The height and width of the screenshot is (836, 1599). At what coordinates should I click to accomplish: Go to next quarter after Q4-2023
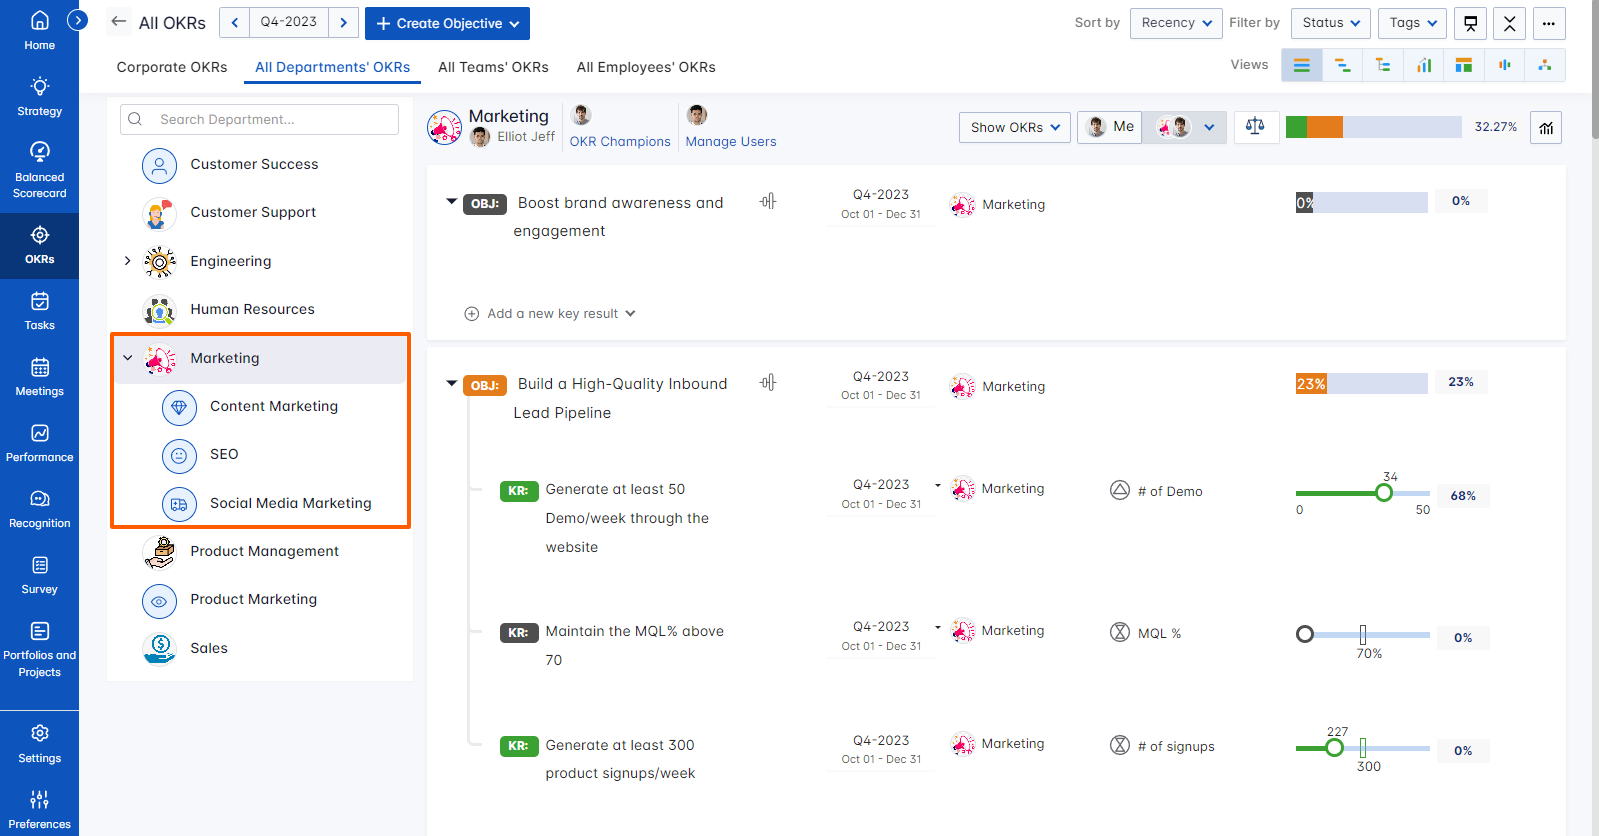343,22
